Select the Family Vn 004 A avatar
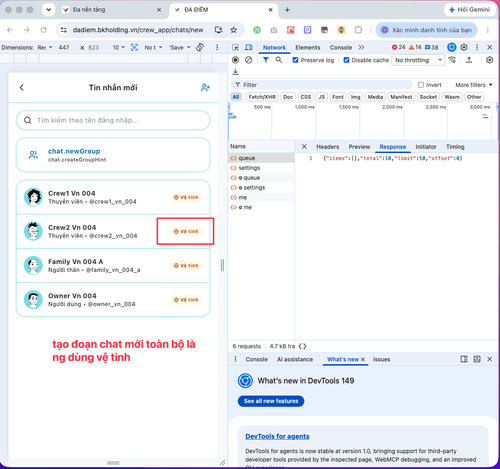This screenshot has width=500, height=469. pos(33,265)
